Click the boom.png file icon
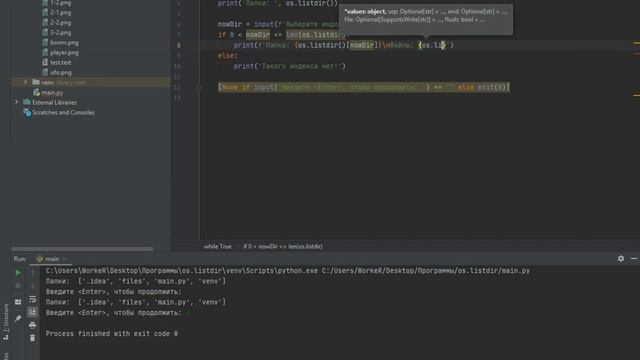The height and width of the screenshot is (360, 640). pos(45,42)
